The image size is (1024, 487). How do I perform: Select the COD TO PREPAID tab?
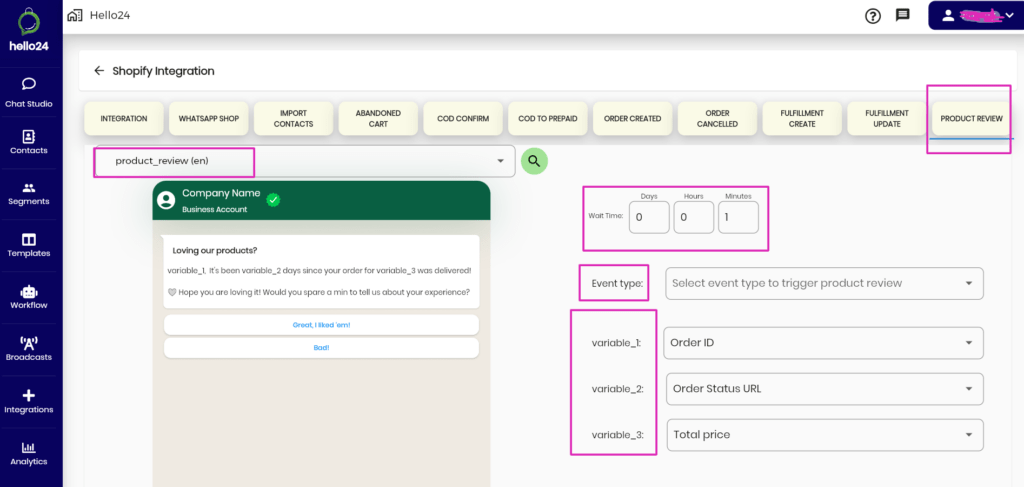coord(548,119)
